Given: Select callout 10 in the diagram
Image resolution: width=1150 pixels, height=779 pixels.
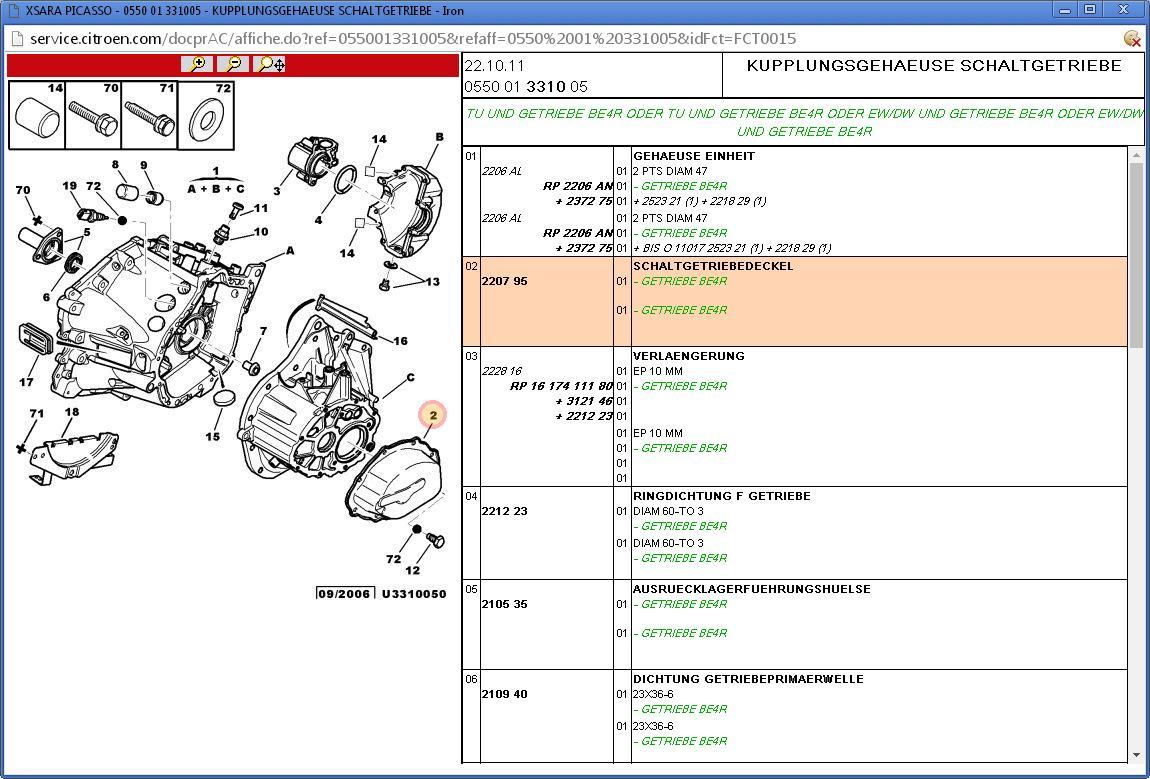Looking at the screenshot, I should [261, 232].
